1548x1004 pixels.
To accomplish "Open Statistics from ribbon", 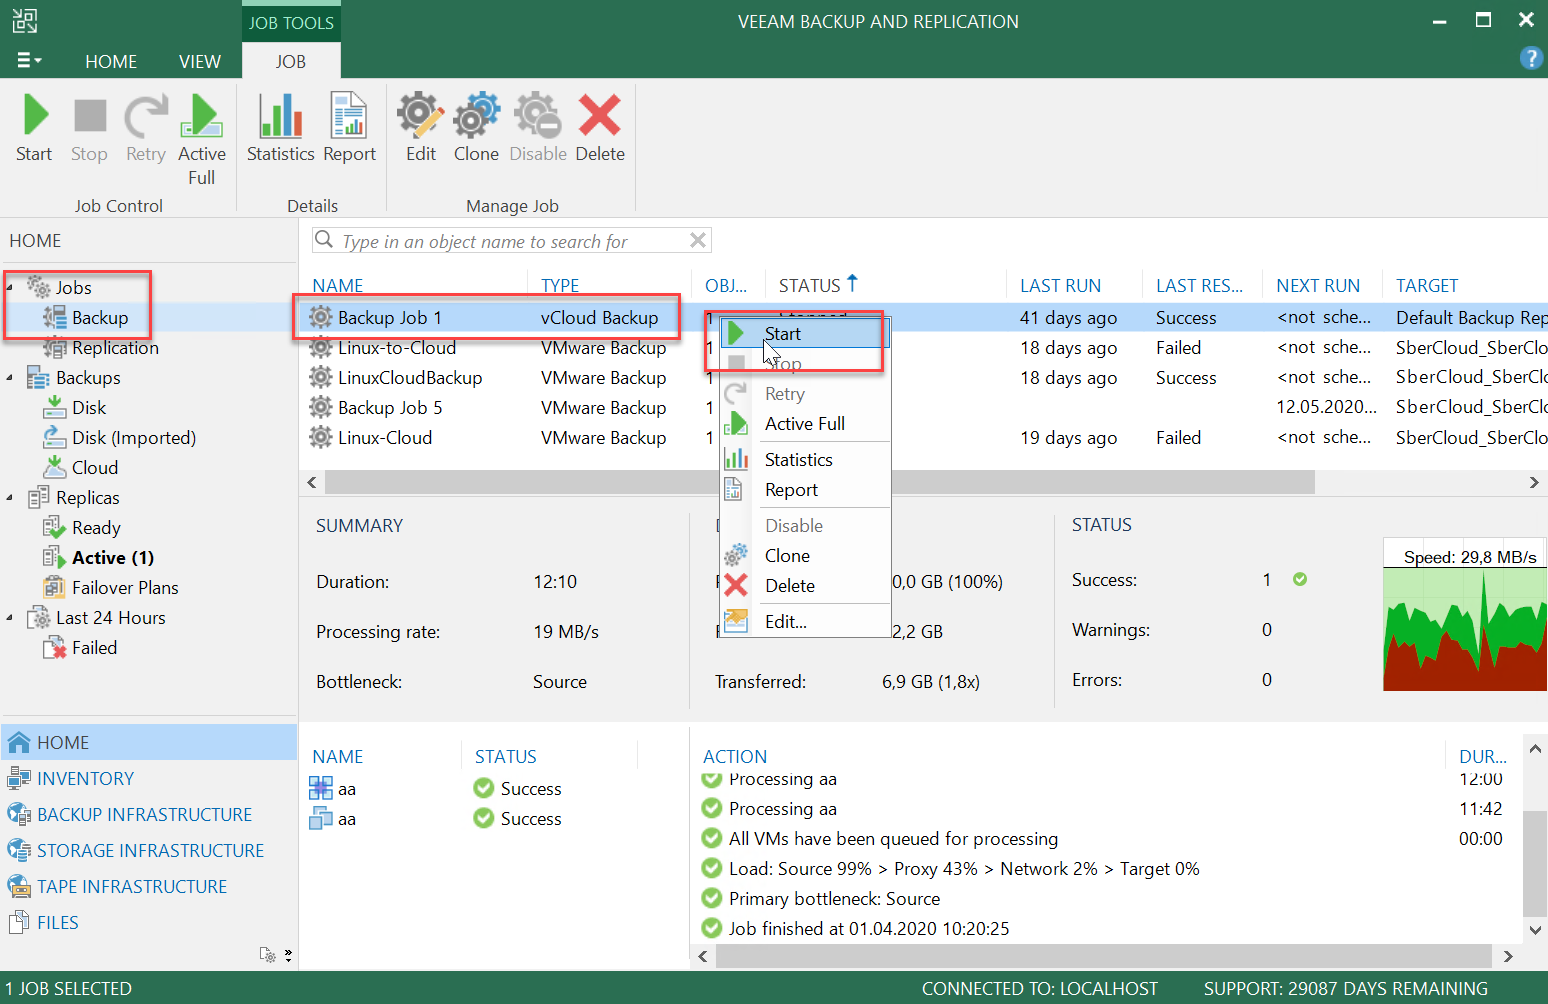I will (281, 116).
